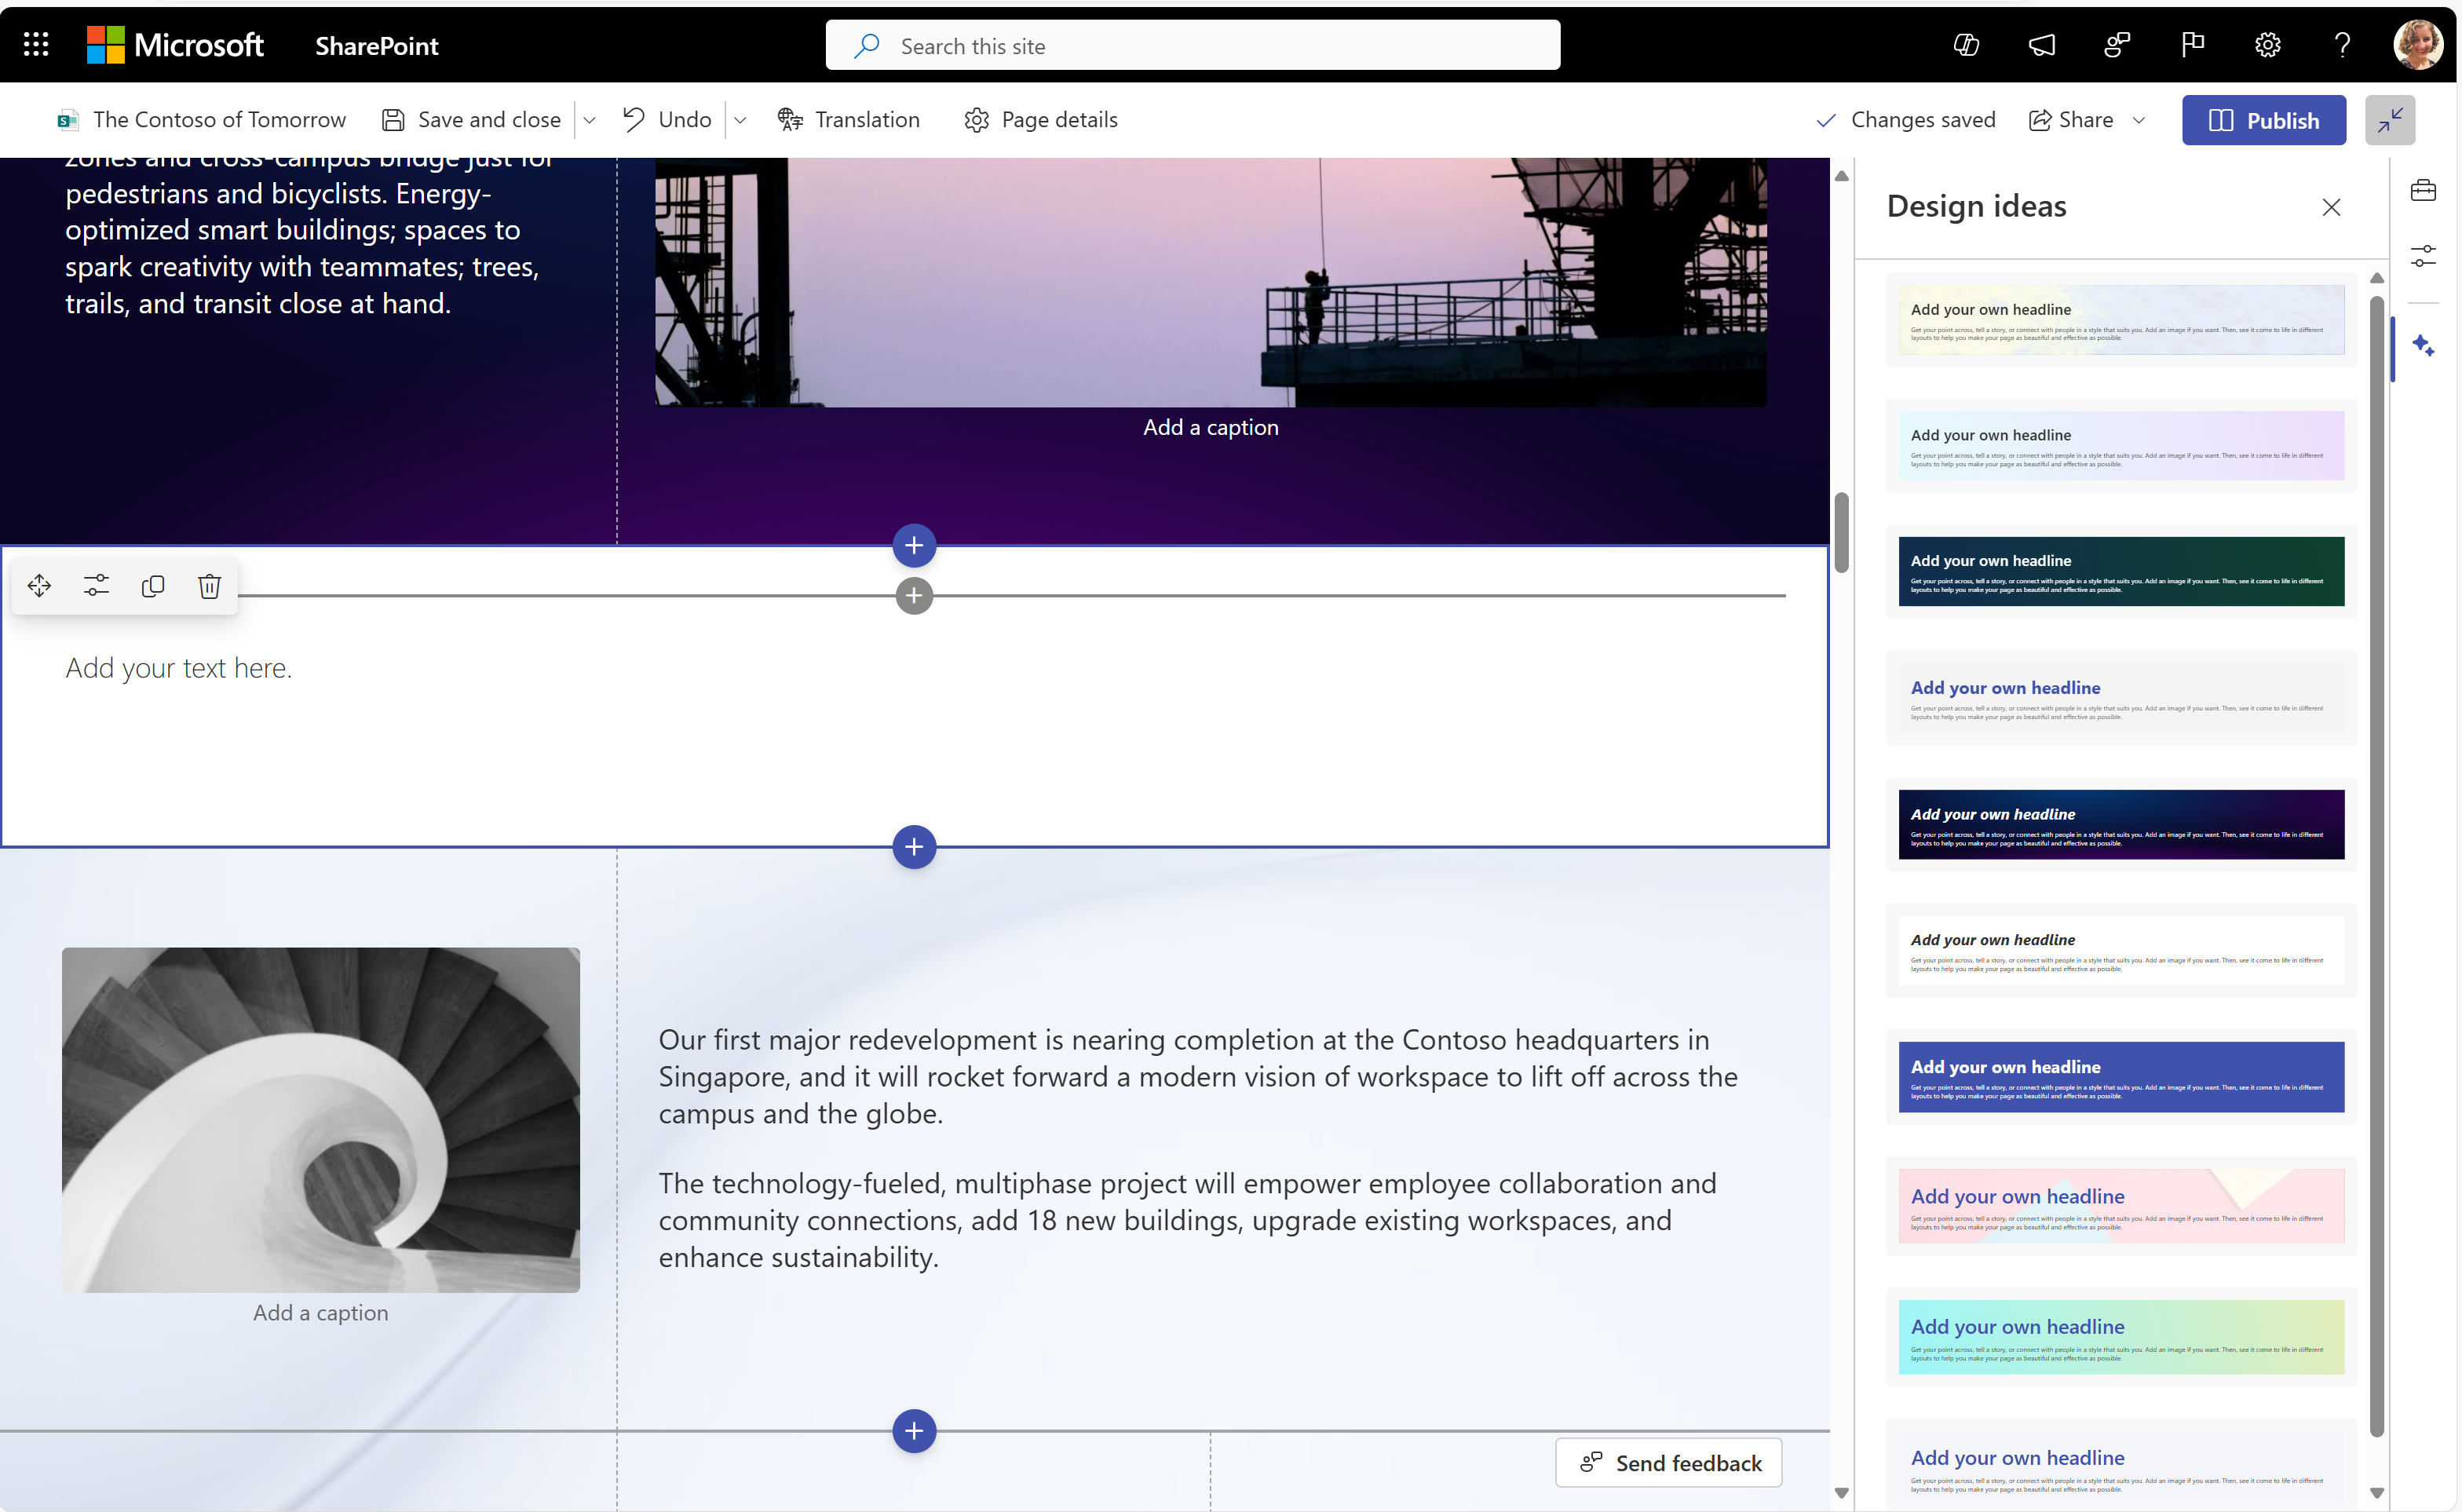Click the move/reorder section icon
2462x1512 pixels.
(38, 584)
